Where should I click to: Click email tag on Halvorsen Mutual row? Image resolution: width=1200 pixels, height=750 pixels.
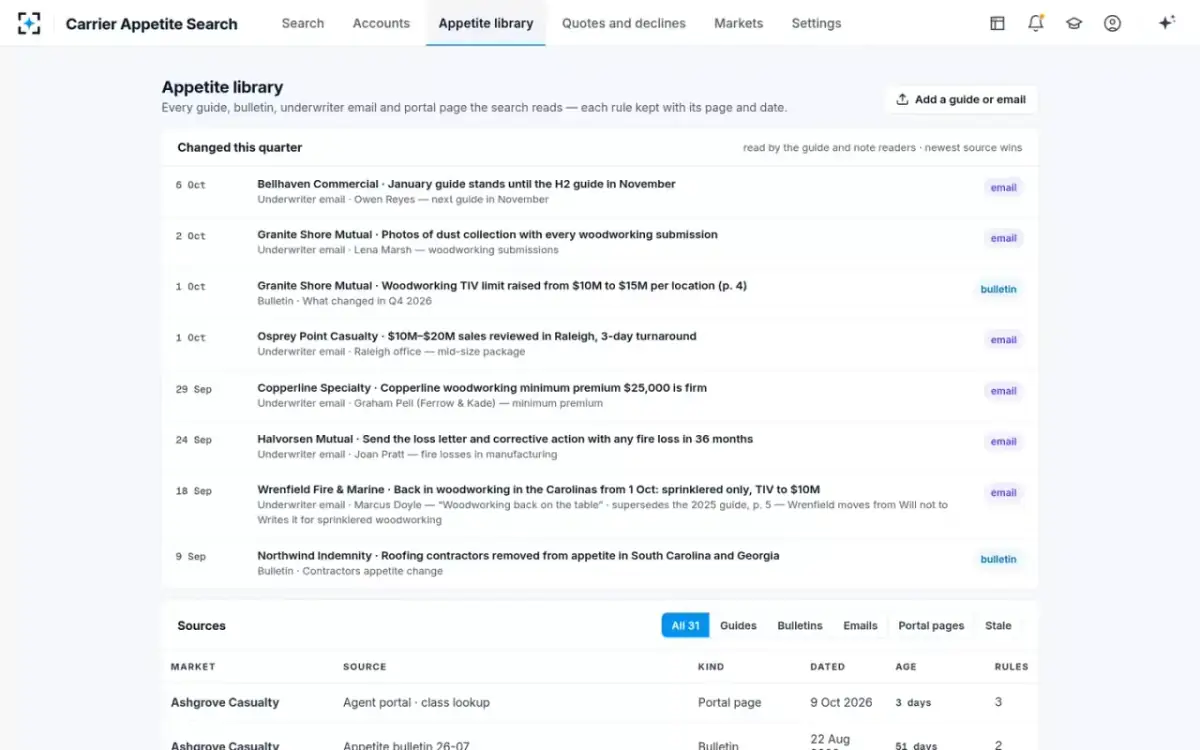(1003, 442)
